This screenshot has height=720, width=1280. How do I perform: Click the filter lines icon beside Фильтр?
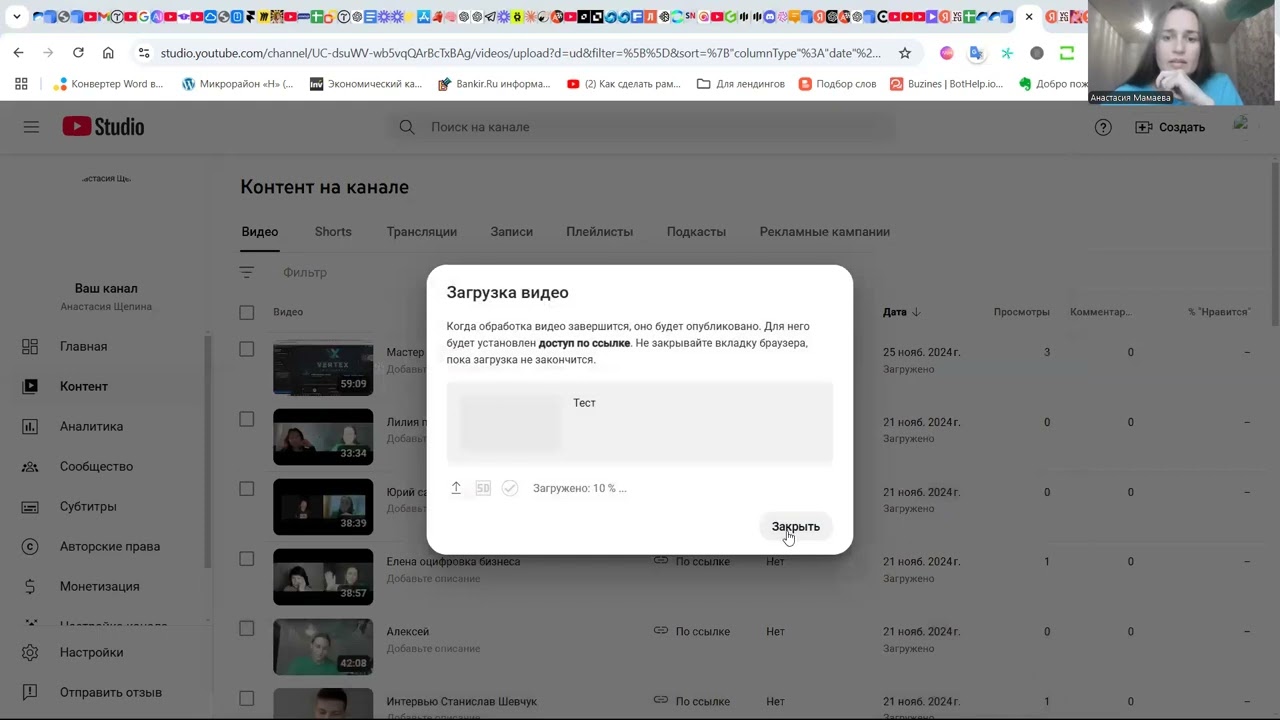247,272
